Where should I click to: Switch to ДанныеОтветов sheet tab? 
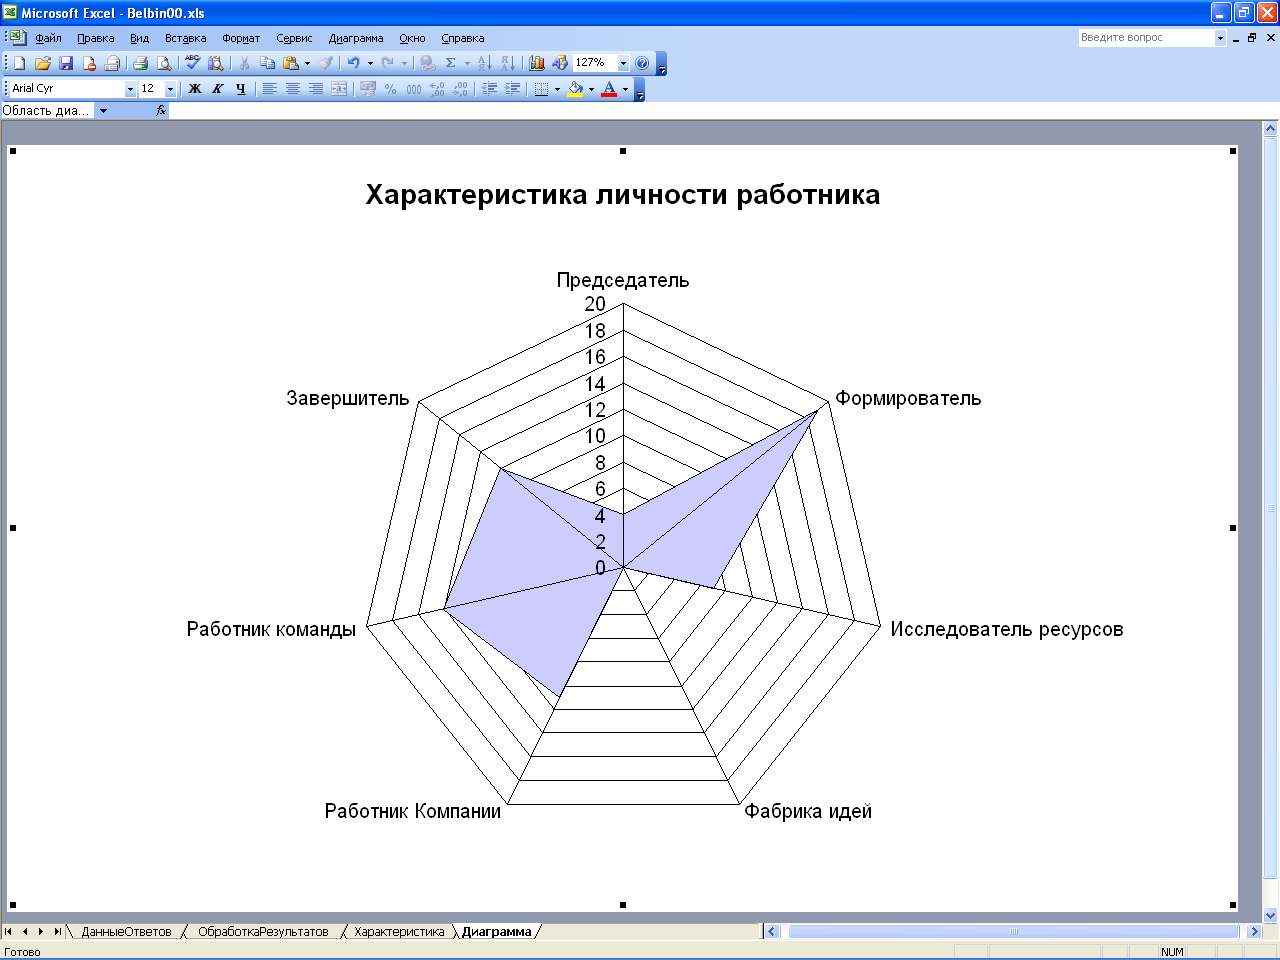(x=126, y=931)
